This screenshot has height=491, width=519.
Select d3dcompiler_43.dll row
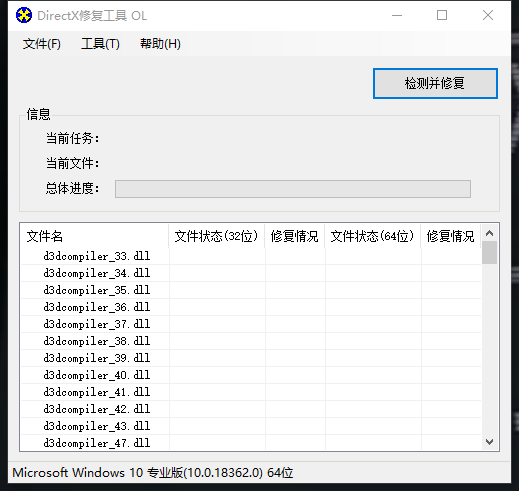click(251, 426)
